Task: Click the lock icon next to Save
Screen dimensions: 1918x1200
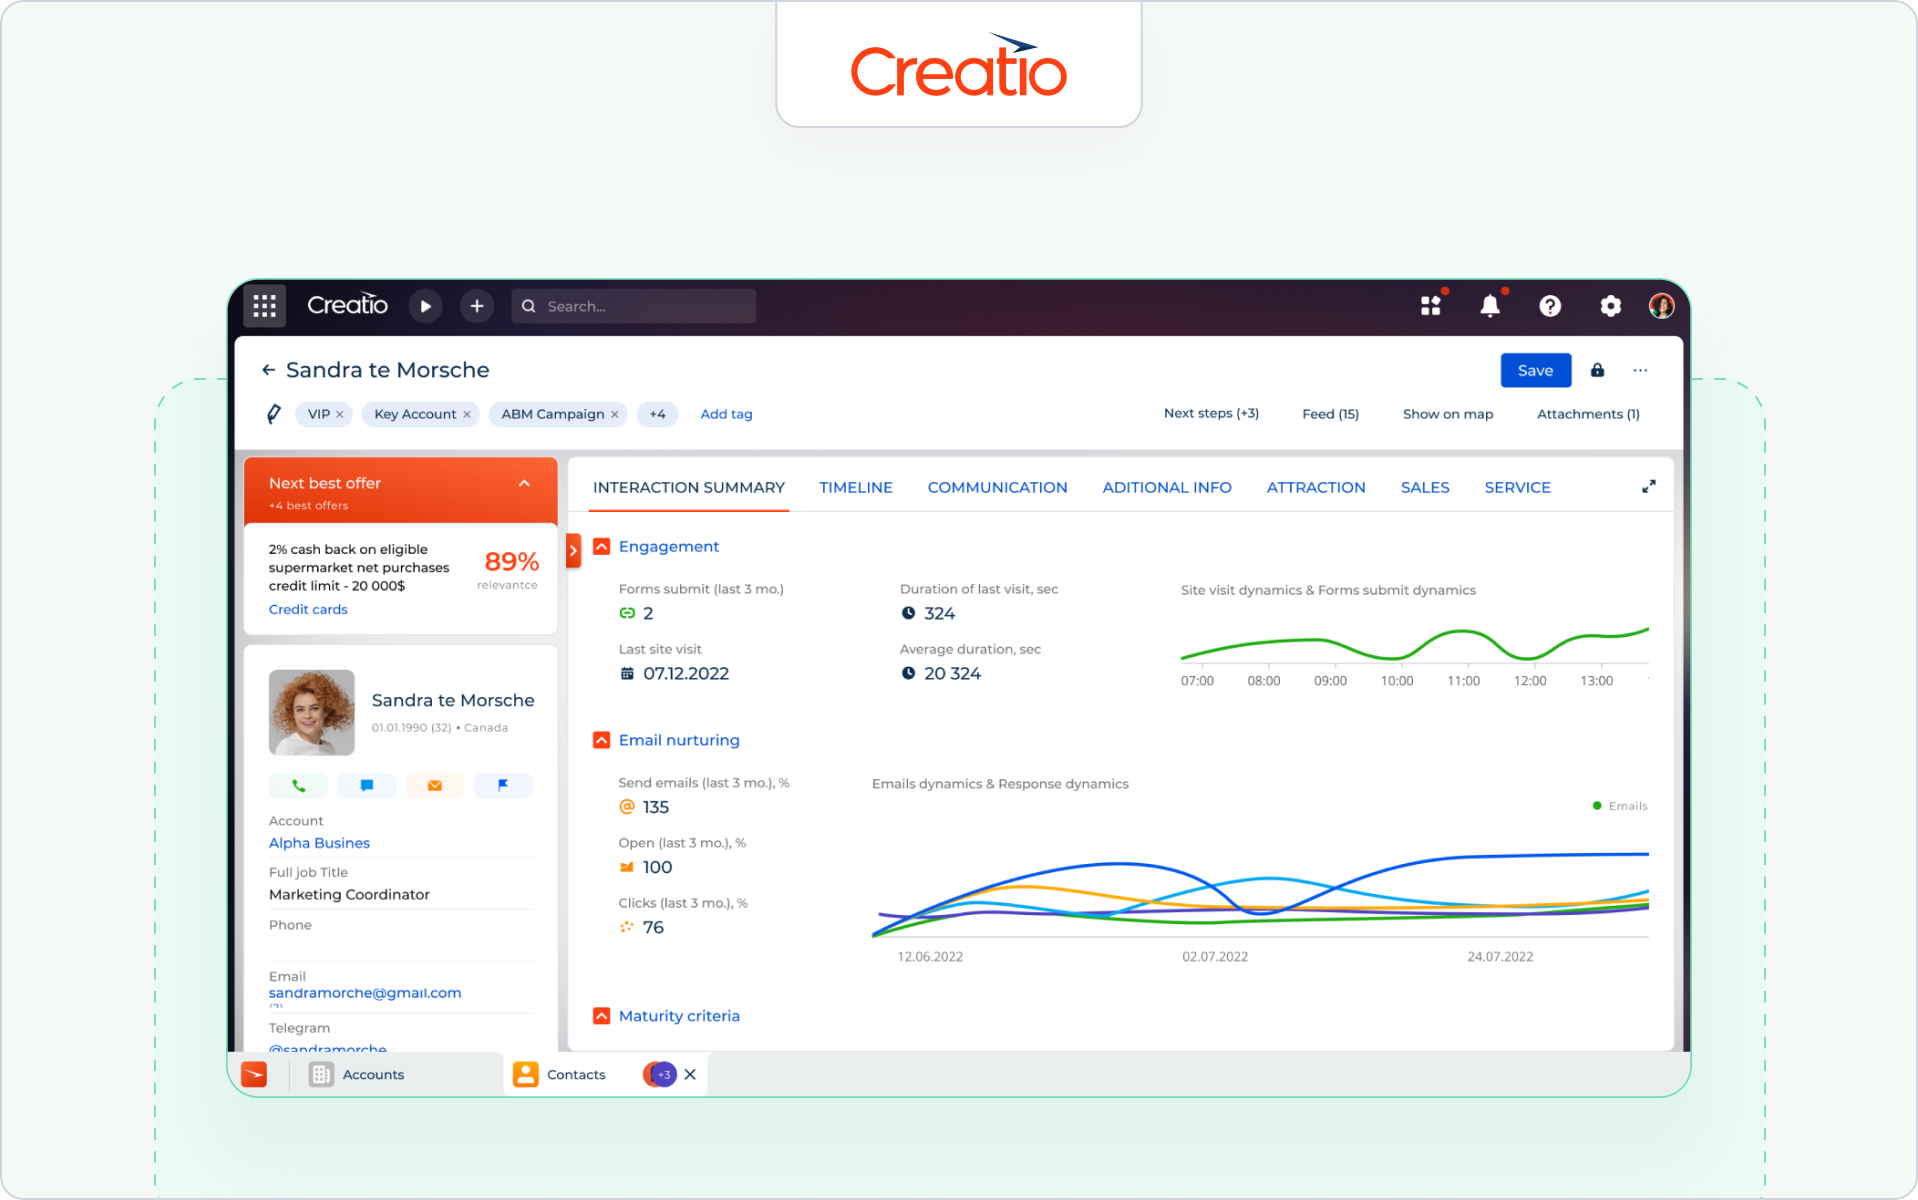Action: 1597,370
